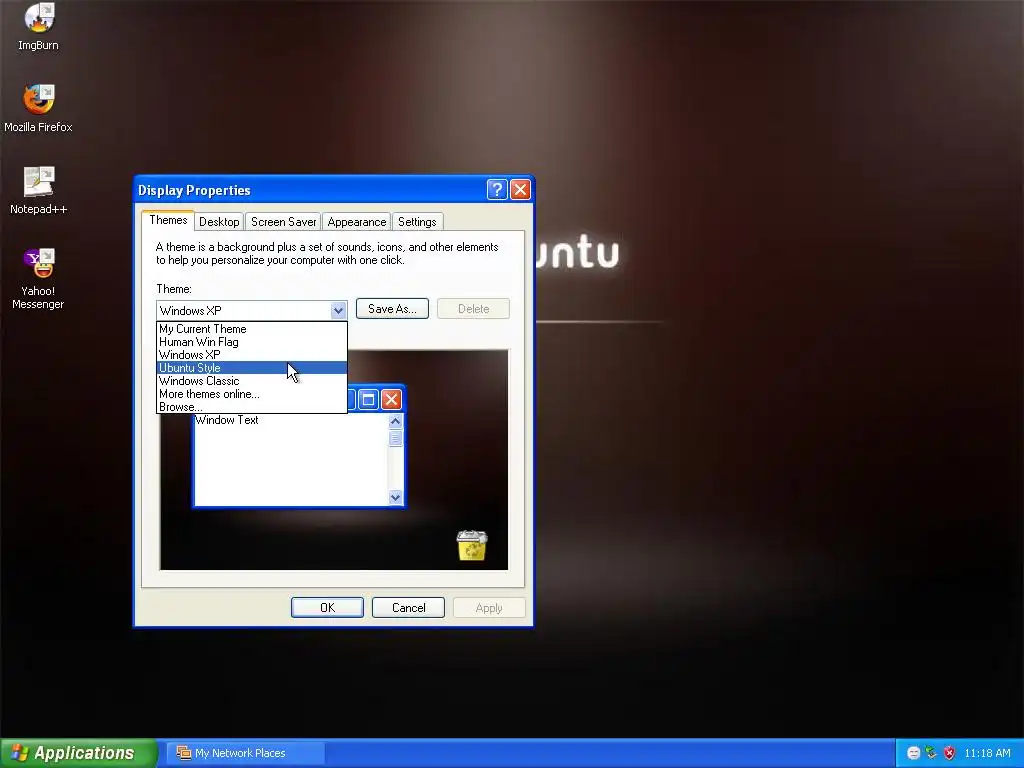Collapse the Theme dropdown arrow
The image size is (1024, 768).
click(x=338, y=310)
